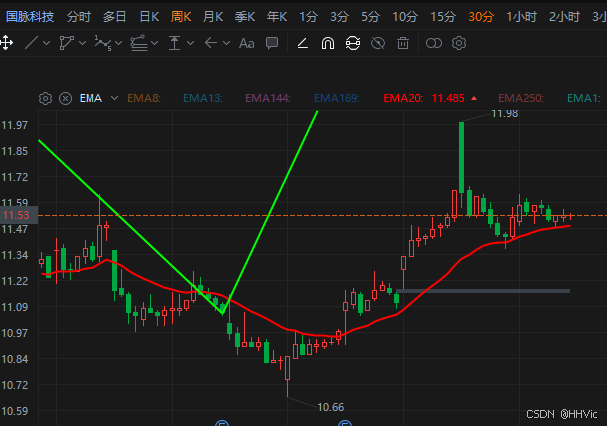Select the price range measure tool
607x426 pixels.
[175, 43]
